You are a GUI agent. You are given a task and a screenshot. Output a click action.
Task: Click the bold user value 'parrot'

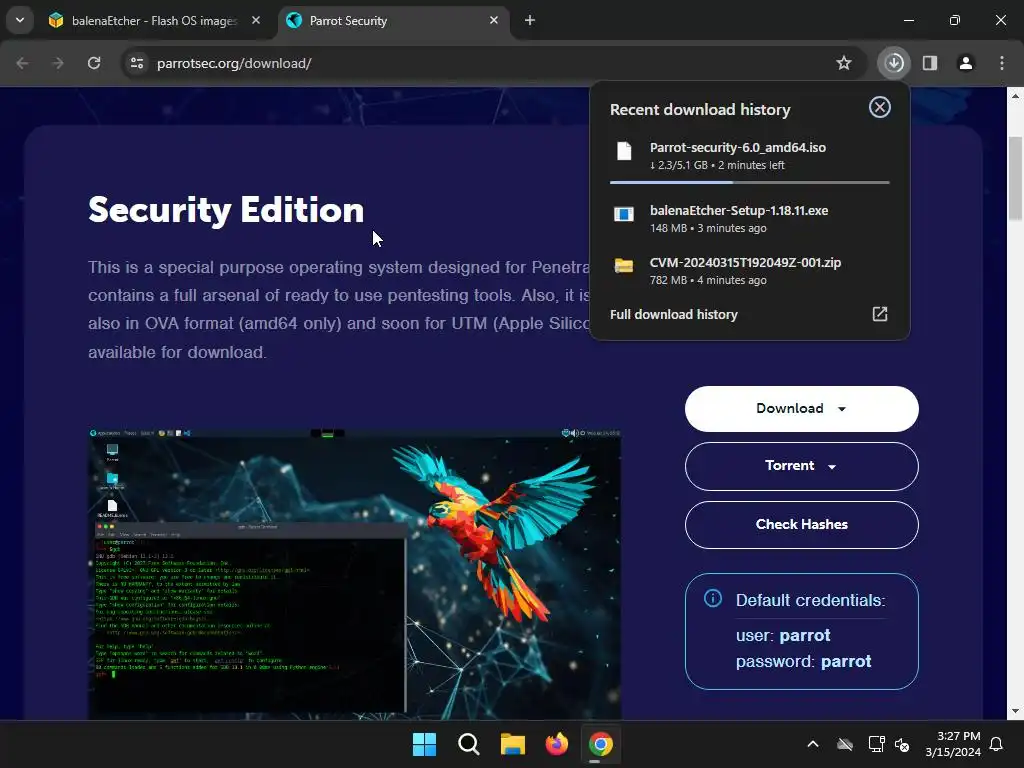[805, 635]
